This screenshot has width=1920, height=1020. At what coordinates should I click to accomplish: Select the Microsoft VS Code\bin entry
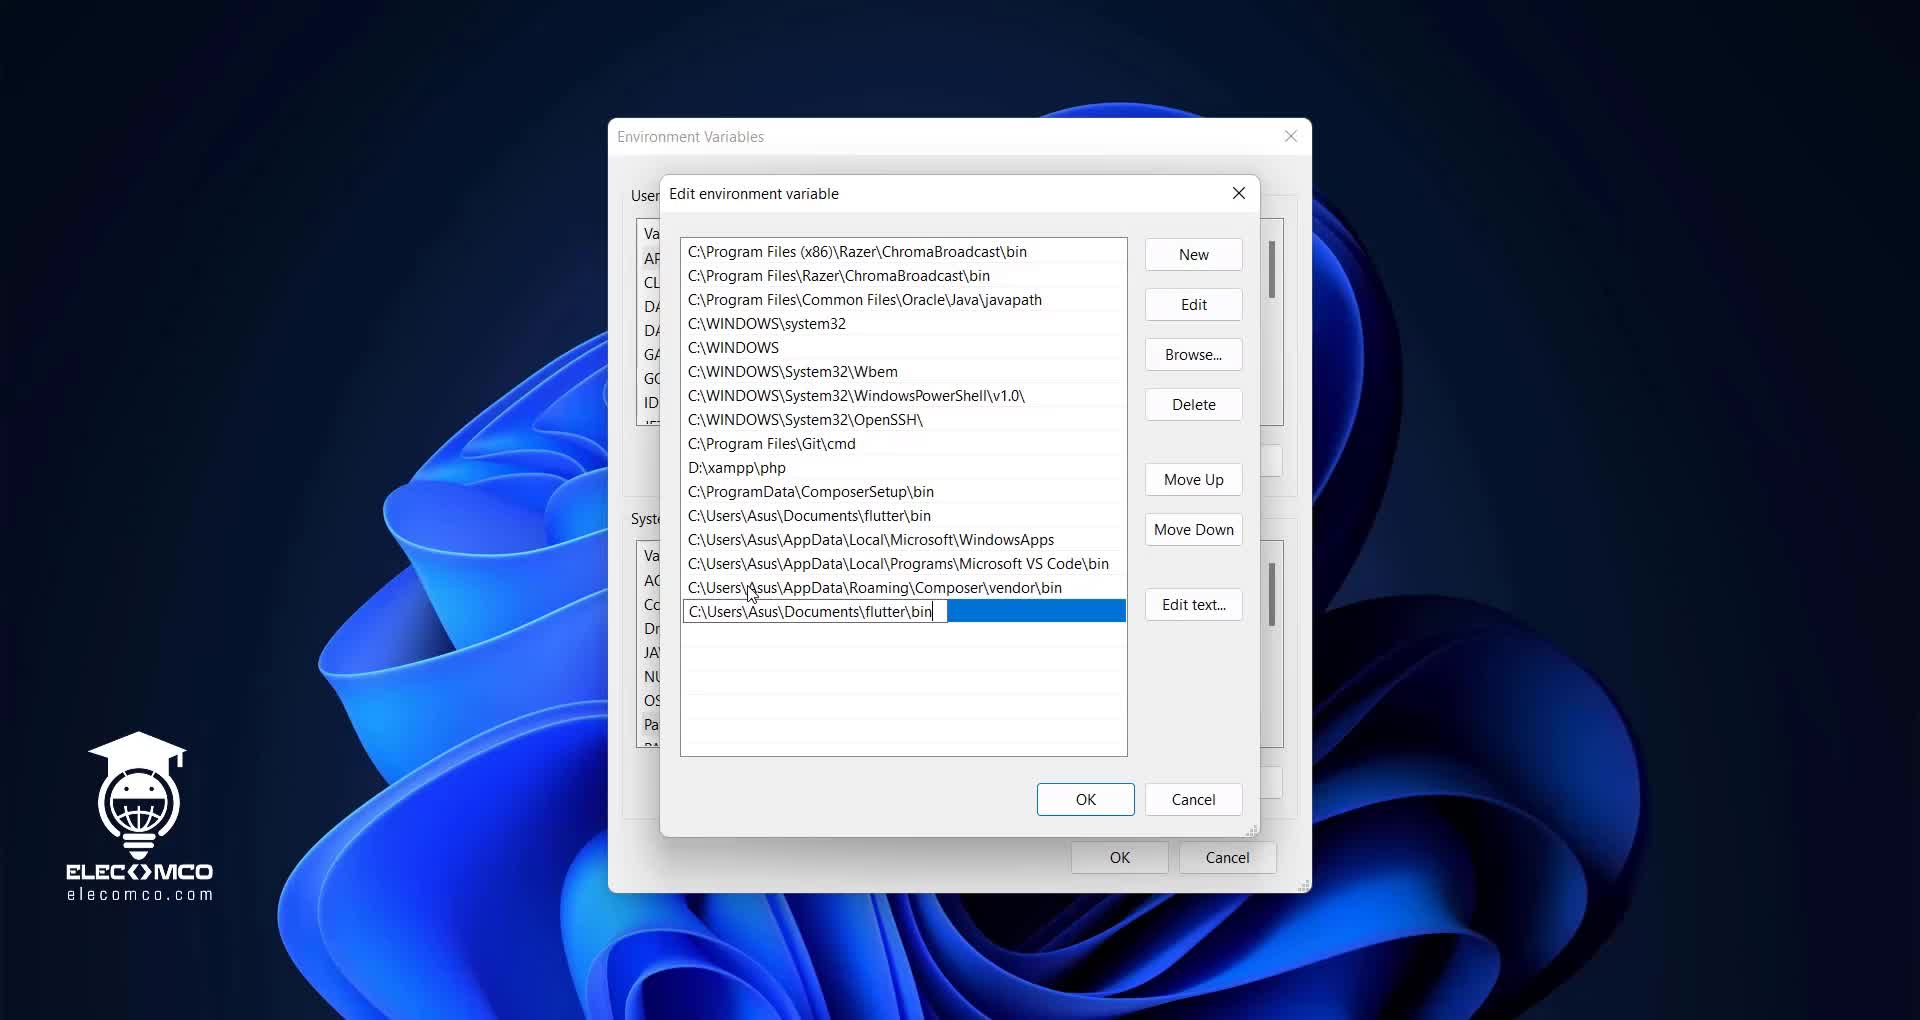(x=897, y=564)
